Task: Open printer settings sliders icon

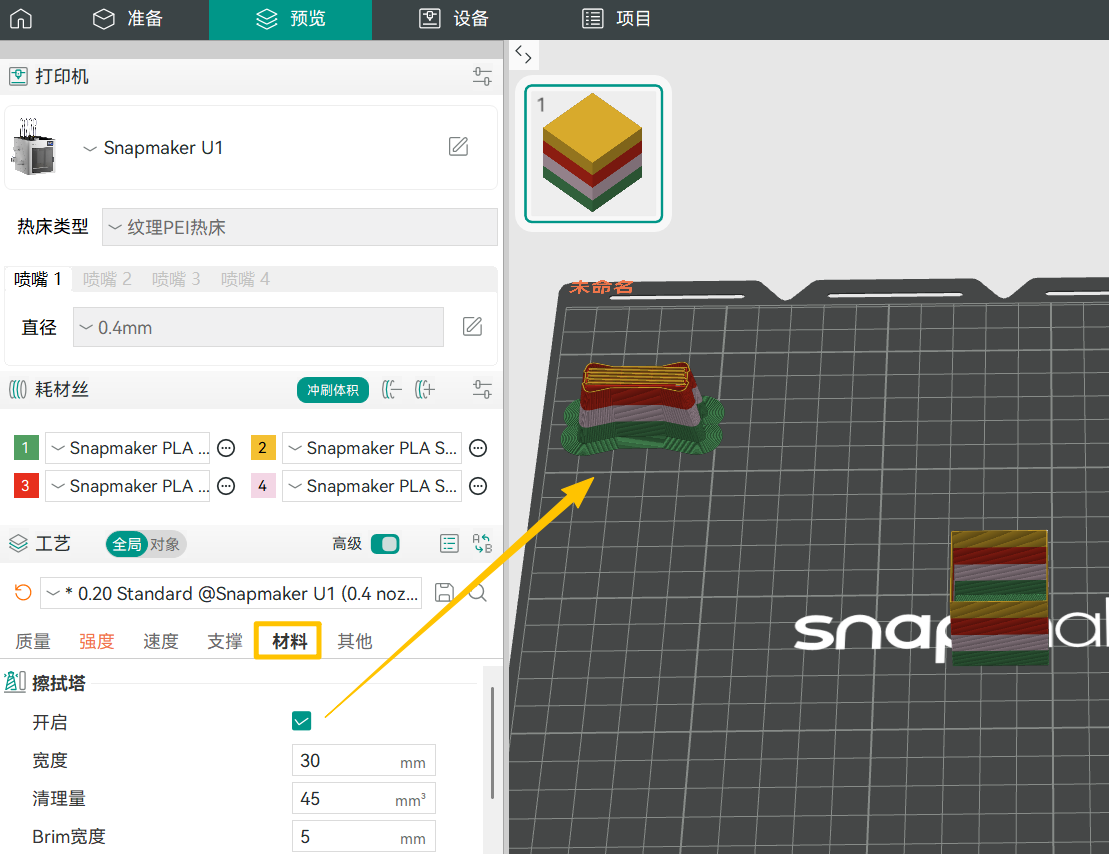Action: (x=482, y=76)
